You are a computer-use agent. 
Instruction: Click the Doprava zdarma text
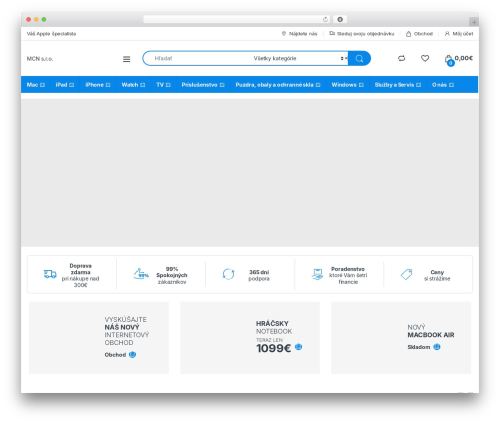click(80, 269)
